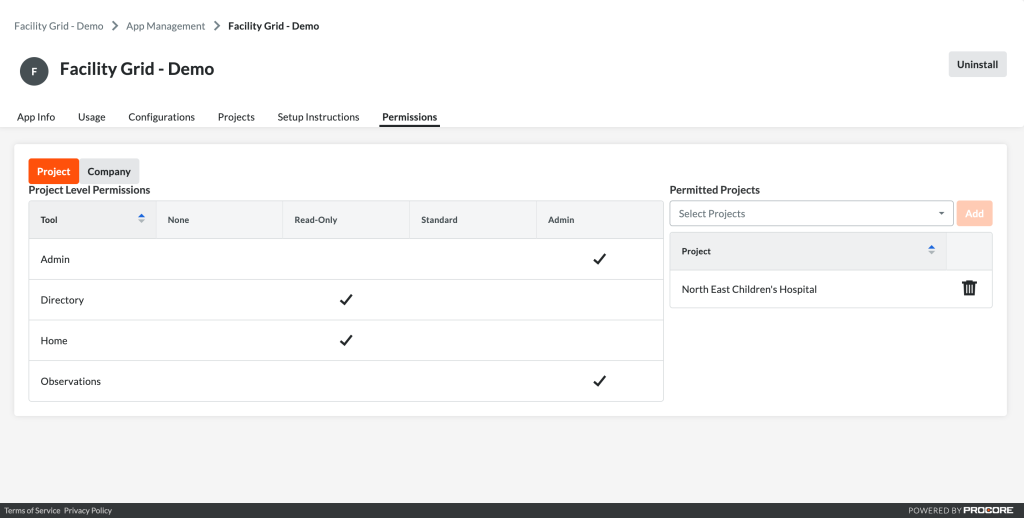Click the Select Projects dropdown arrow
The image size is (1024, 518).
point(941,214)
